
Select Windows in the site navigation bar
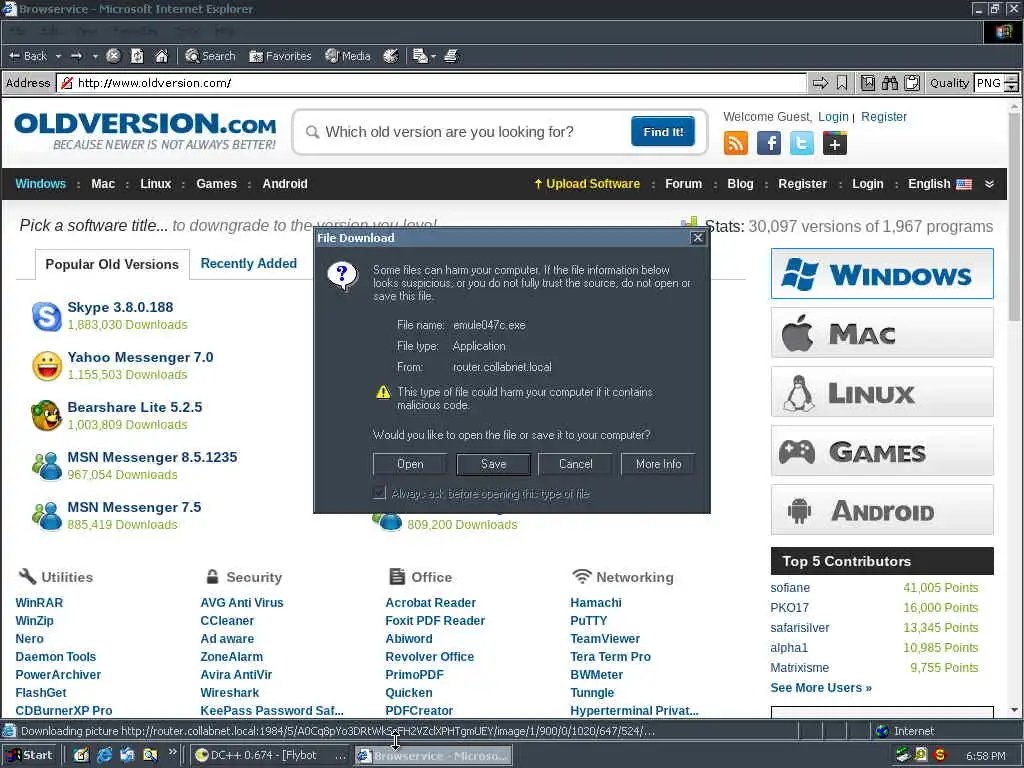point(40,184)
